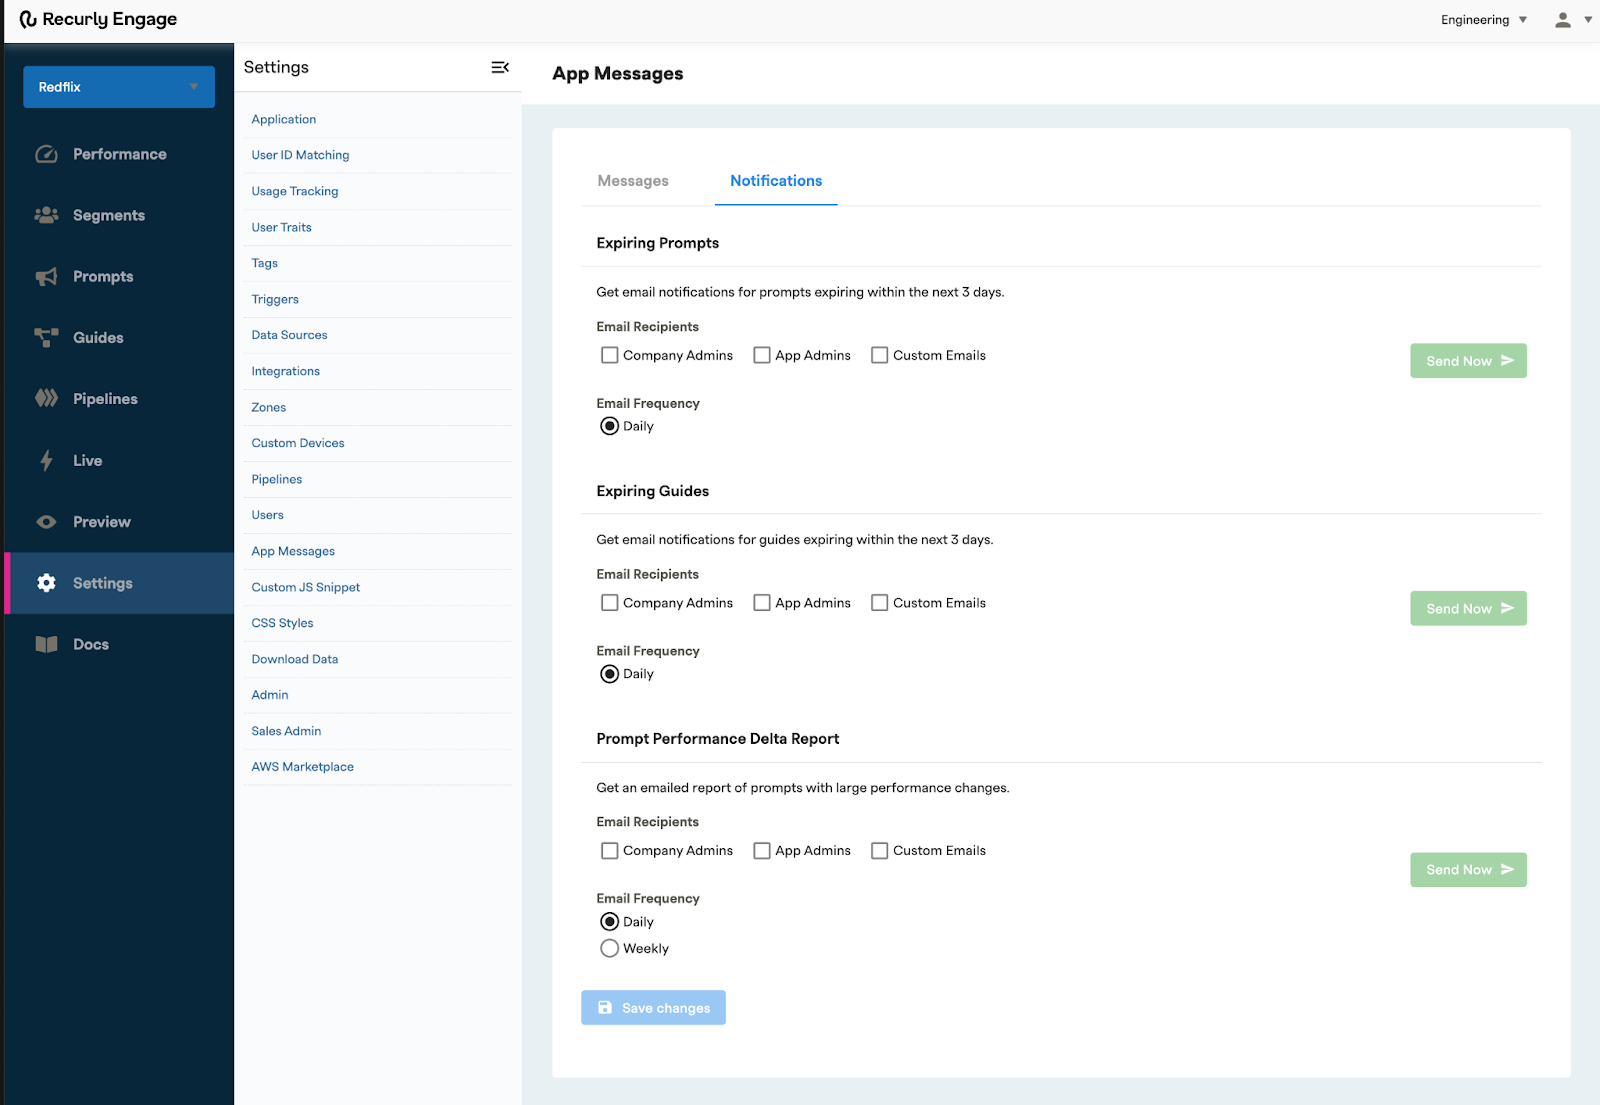This screenshot has width=1600, height=1105.
Task: Click the Recurly Engage logo
Action: pyautogui.click(x=98, y=19)
